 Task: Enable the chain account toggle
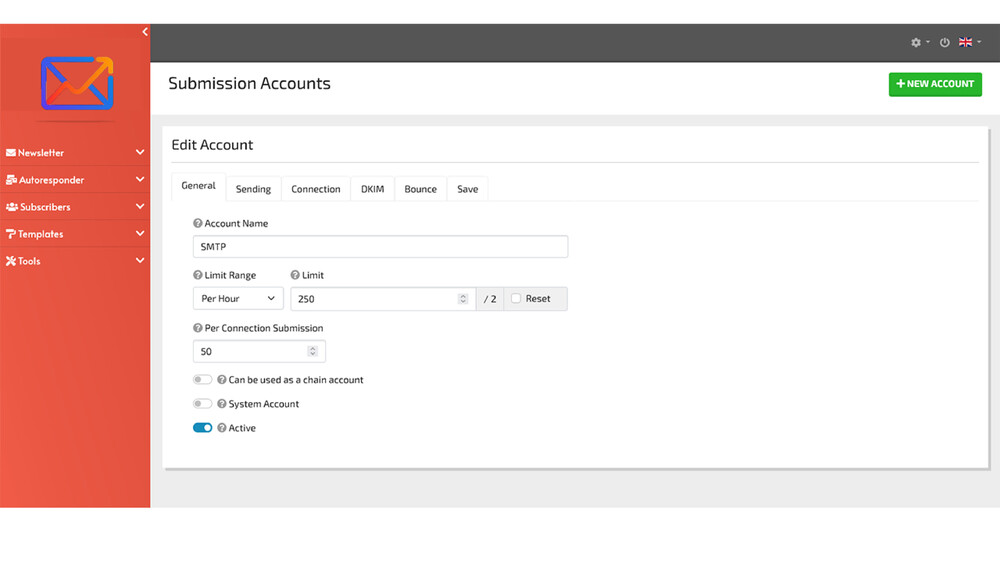pos(202,379)
